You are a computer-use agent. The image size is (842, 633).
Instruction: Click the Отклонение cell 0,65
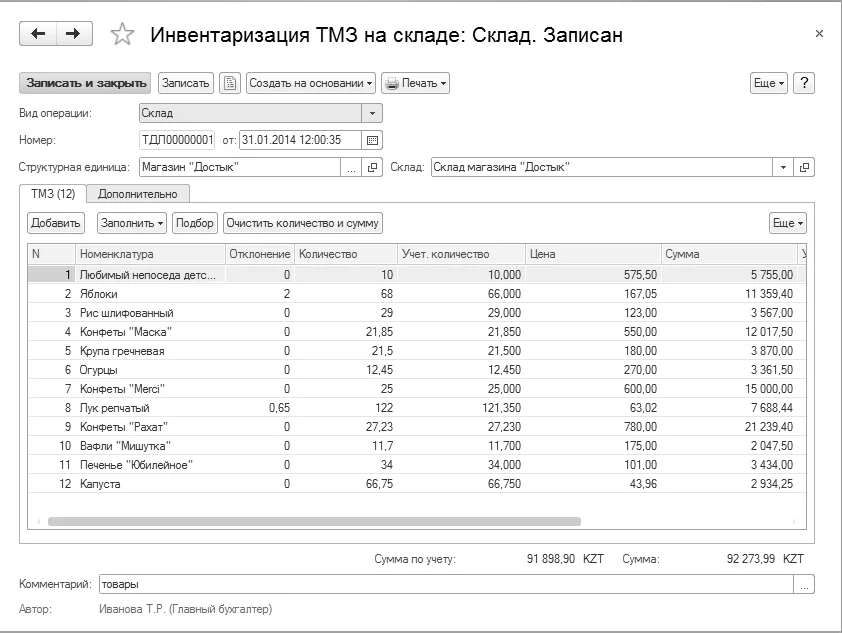[260, 408]
